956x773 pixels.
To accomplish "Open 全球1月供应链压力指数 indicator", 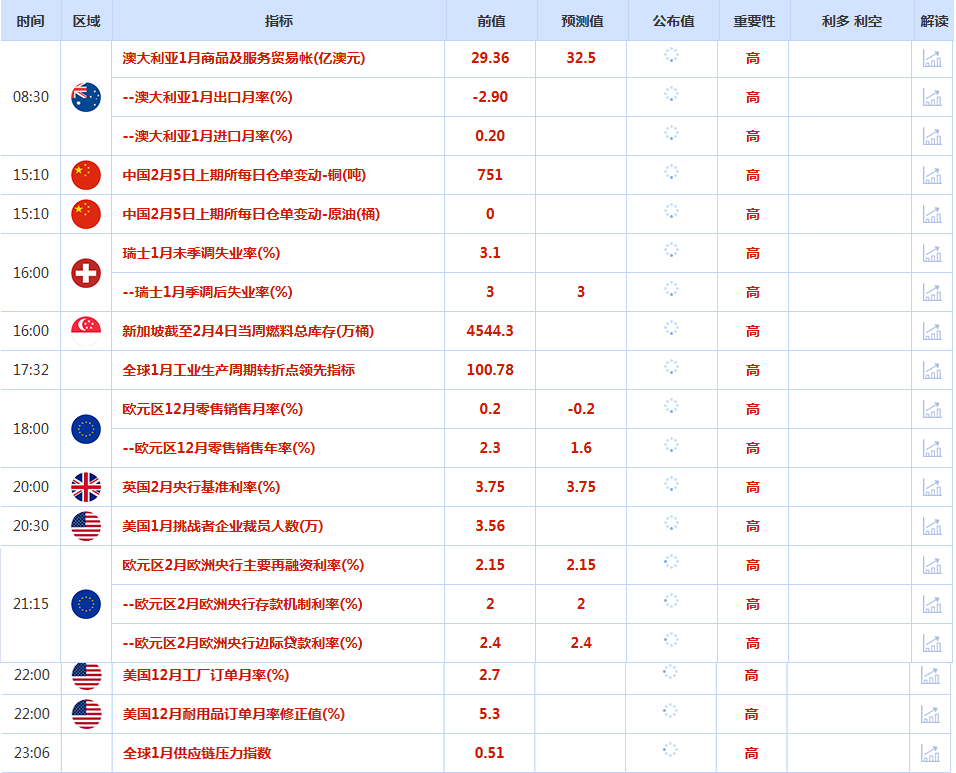I will pyautogui.click(x=197, y=753).
